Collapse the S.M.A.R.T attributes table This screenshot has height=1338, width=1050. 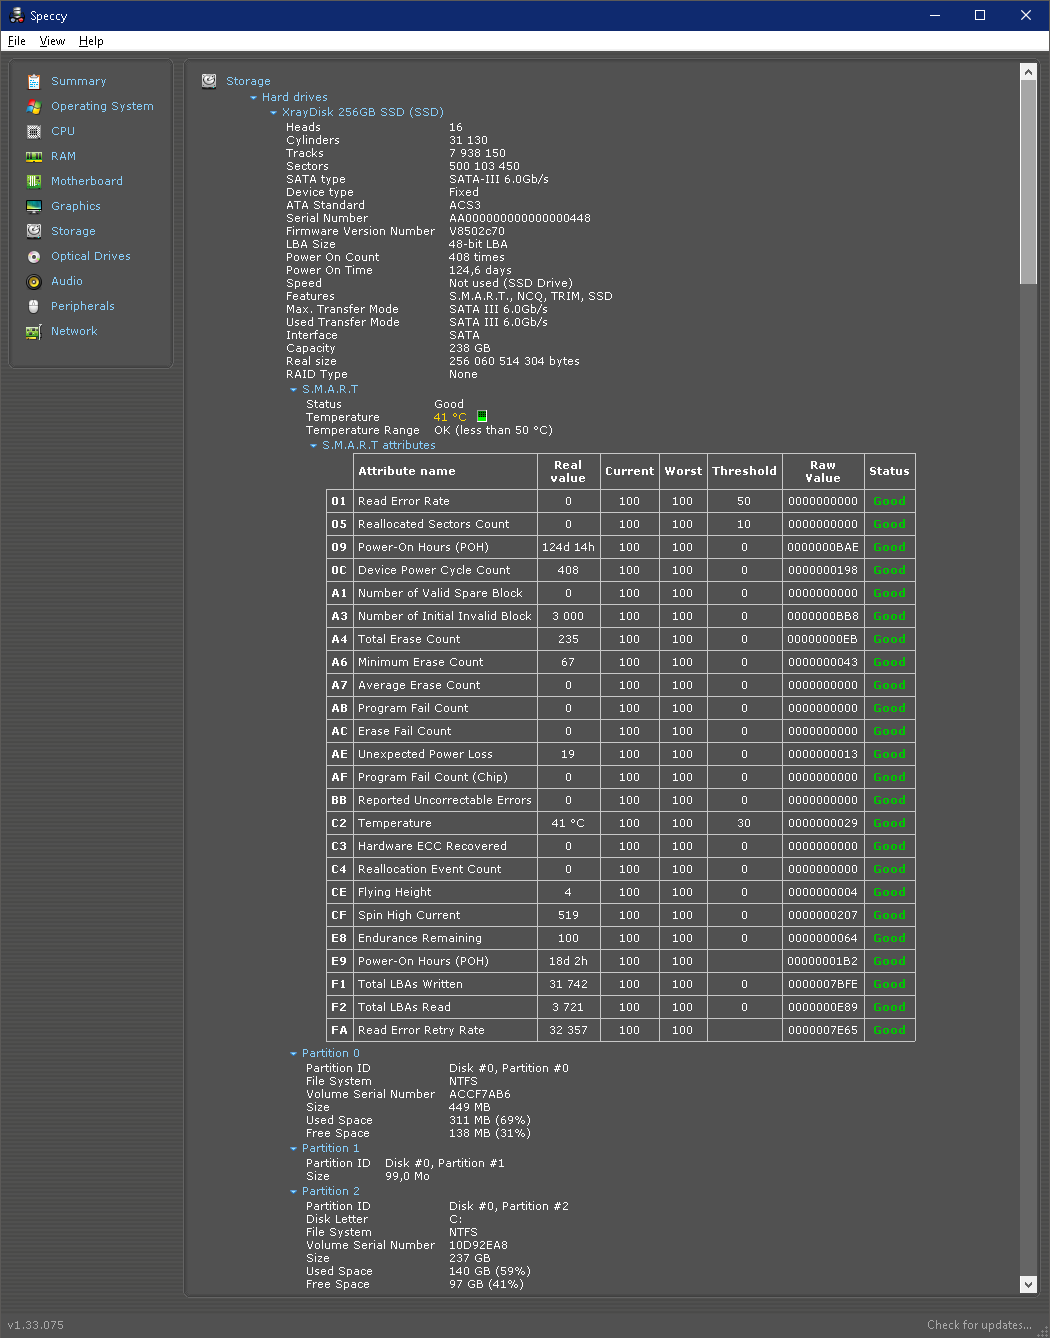[313, 446]
